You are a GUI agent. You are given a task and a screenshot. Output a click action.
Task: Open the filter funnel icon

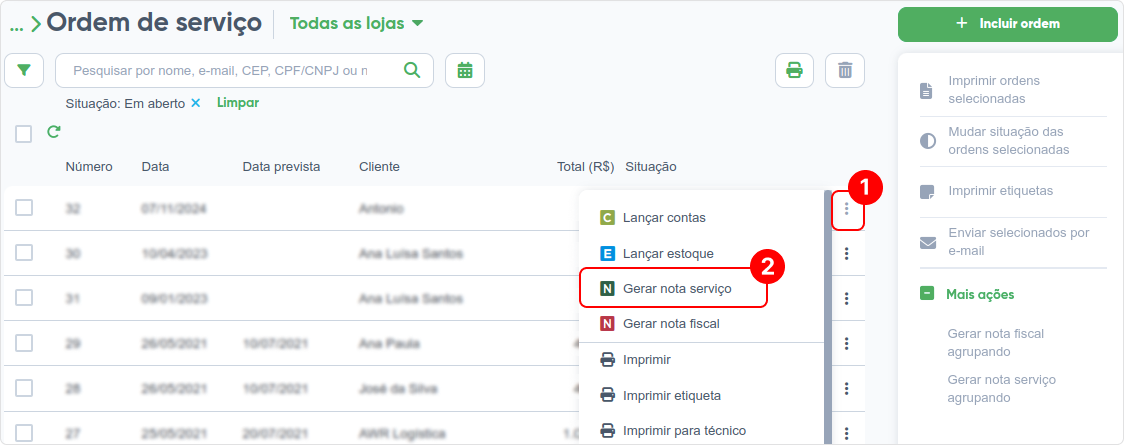[x=24, y=70]
